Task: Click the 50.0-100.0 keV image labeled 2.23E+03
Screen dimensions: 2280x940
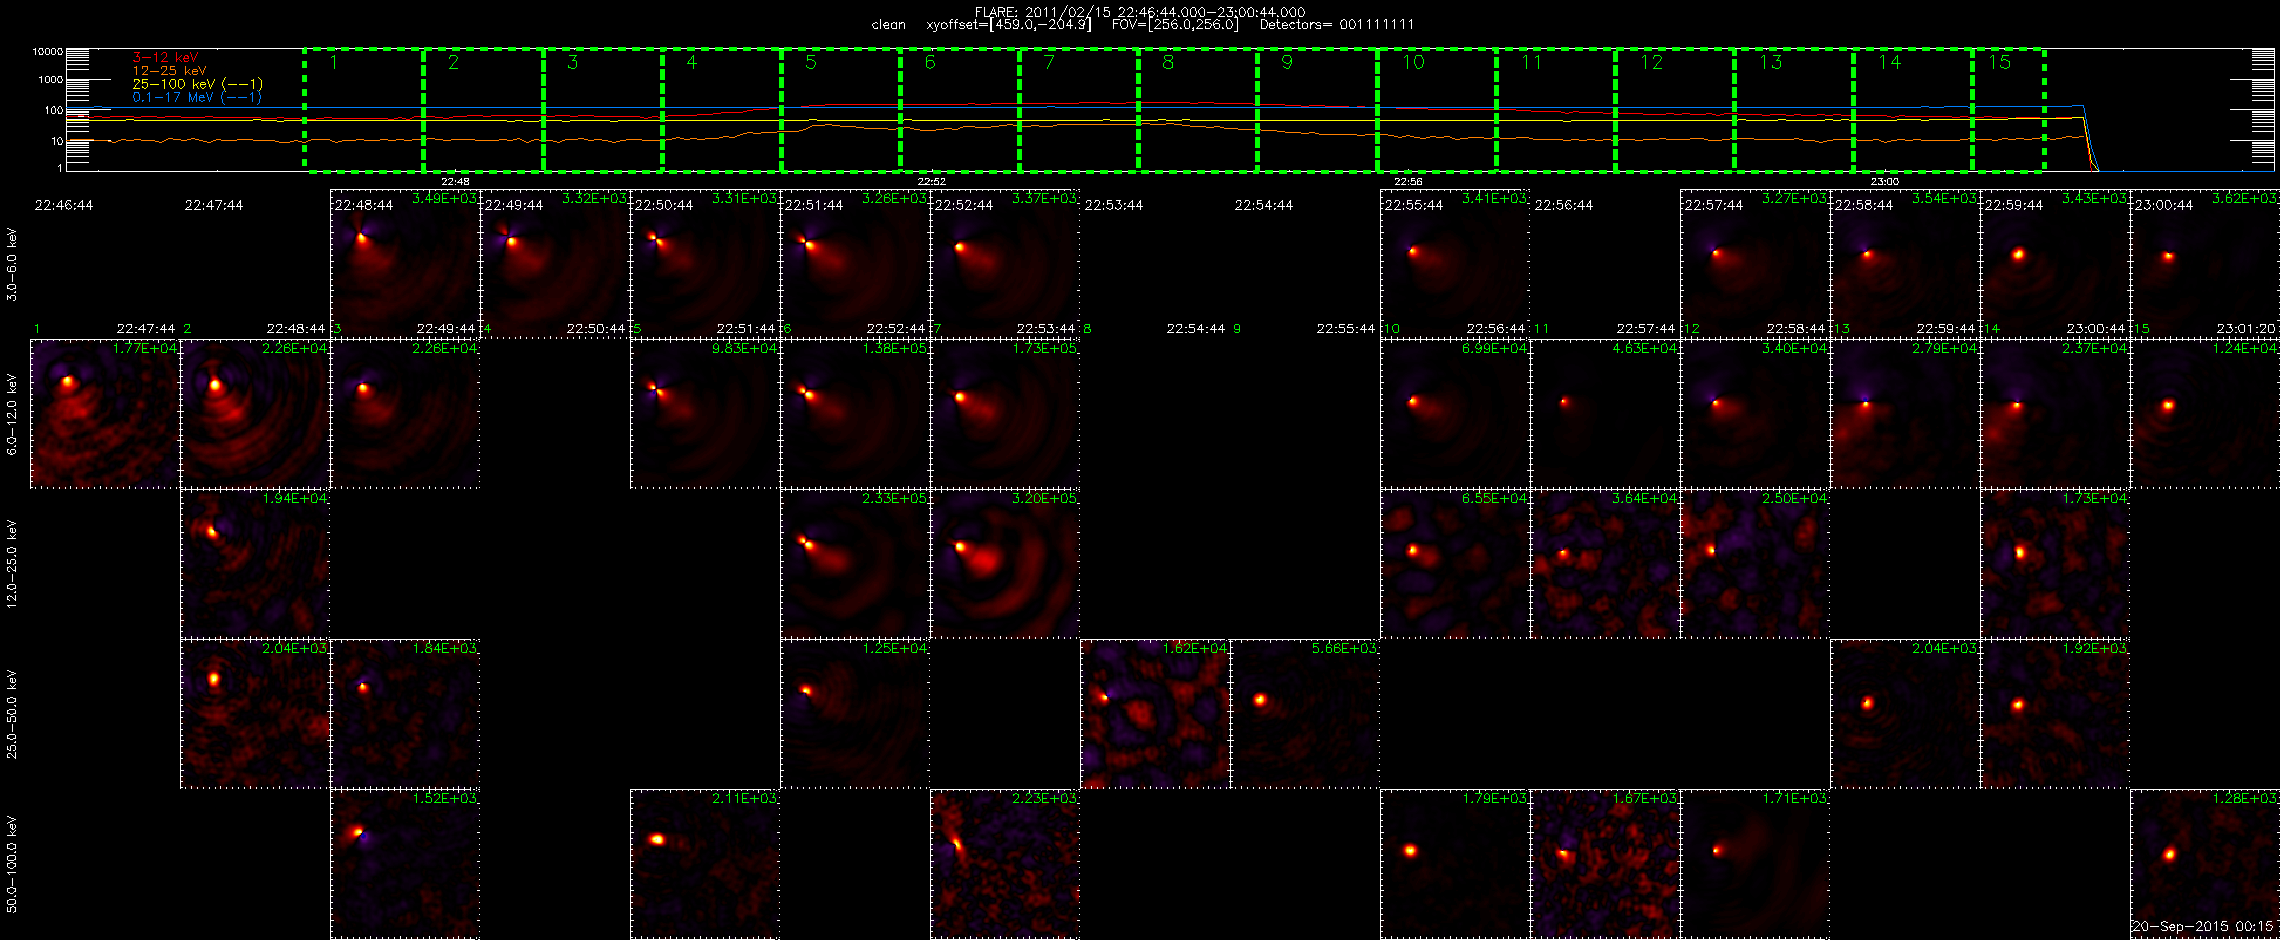Action: [x=1005, y=864]
